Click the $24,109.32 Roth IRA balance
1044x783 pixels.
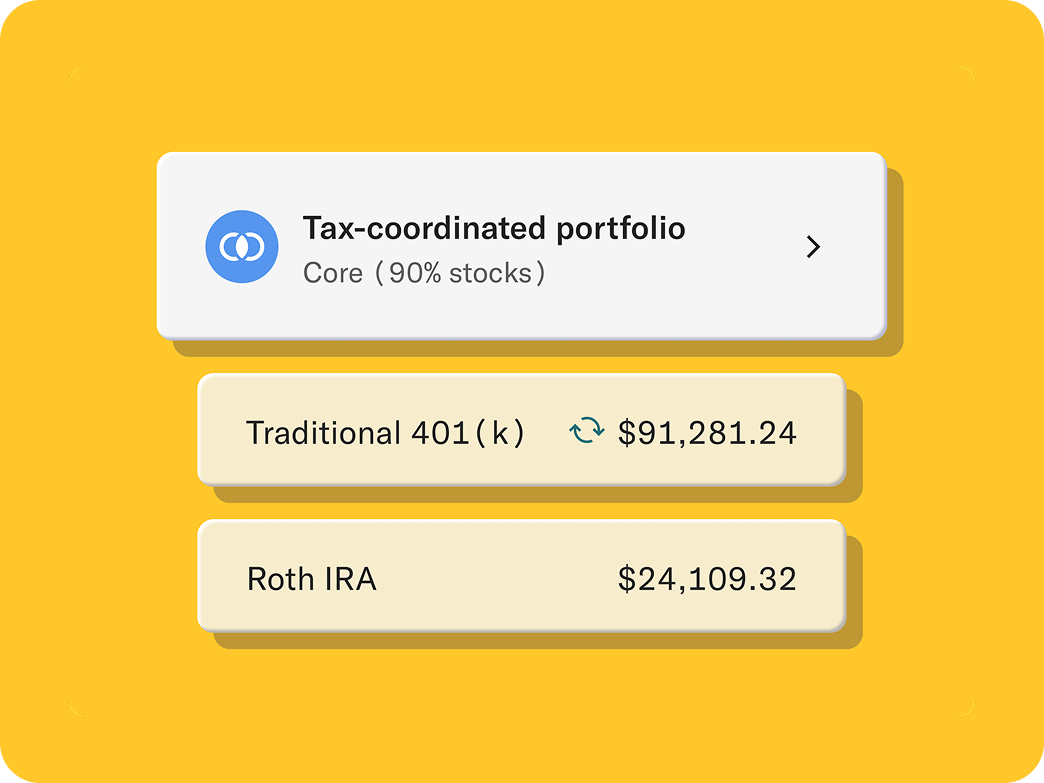pyautogui.click(x=707, y=577)
